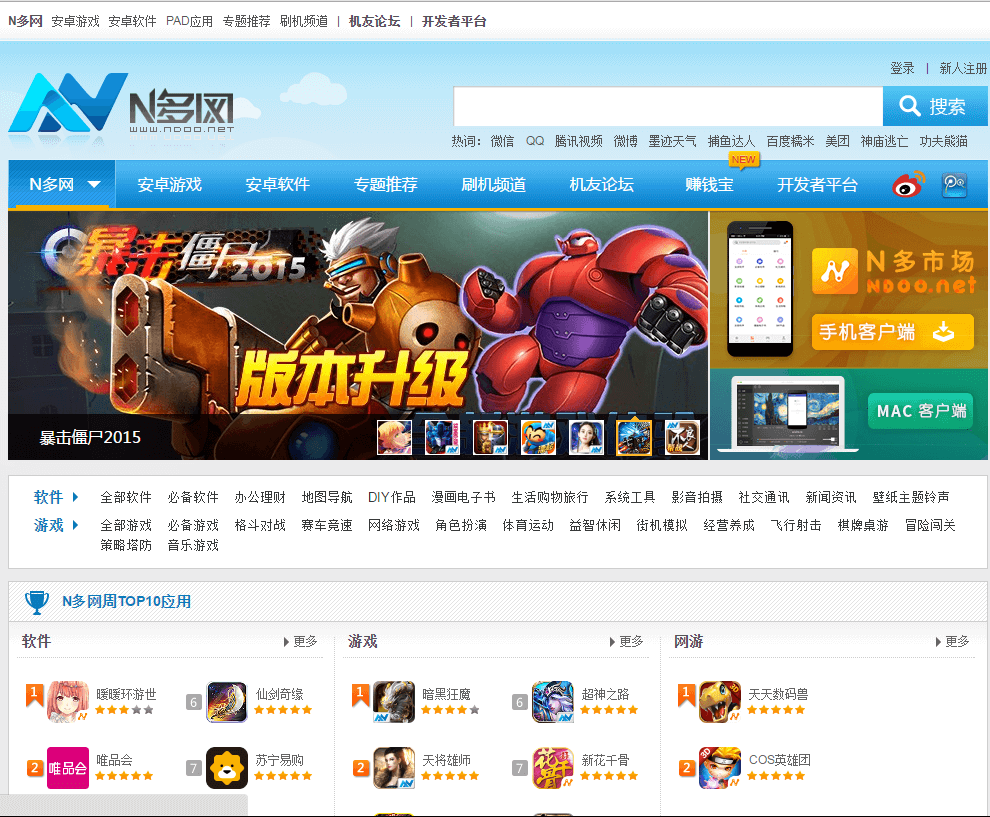Open the 唯品会 app icon
This screenshot has width=990, height=817.
[68, 768]
